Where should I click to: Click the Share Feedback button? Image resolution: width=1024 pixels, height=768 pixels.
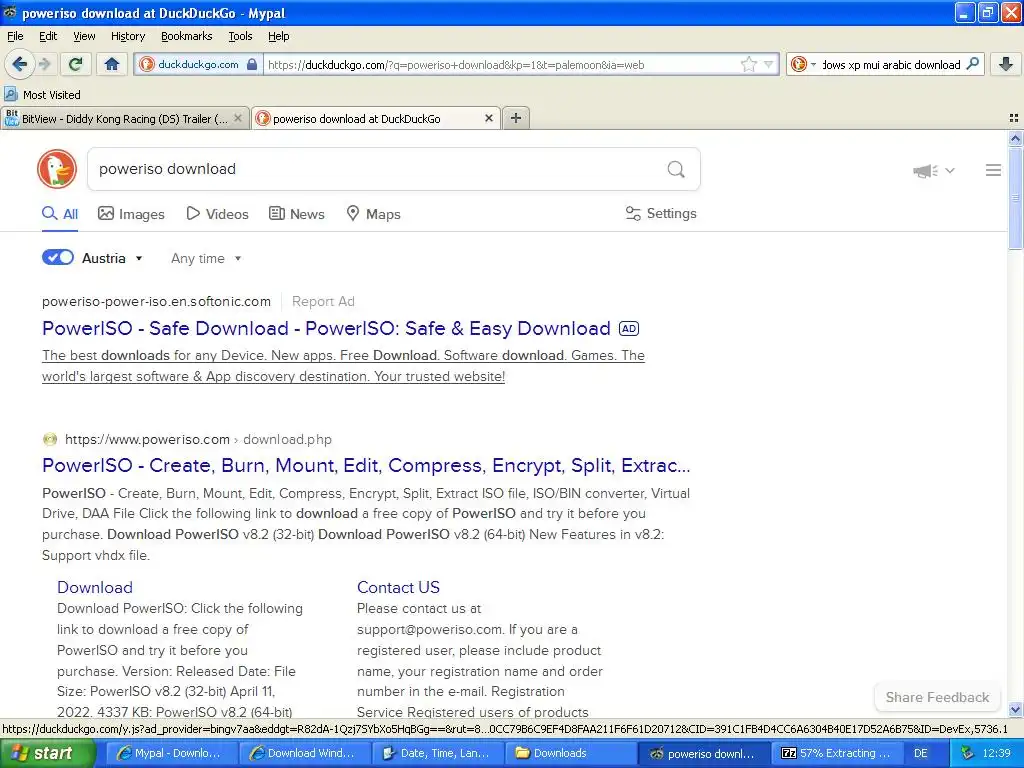(937, 697)
